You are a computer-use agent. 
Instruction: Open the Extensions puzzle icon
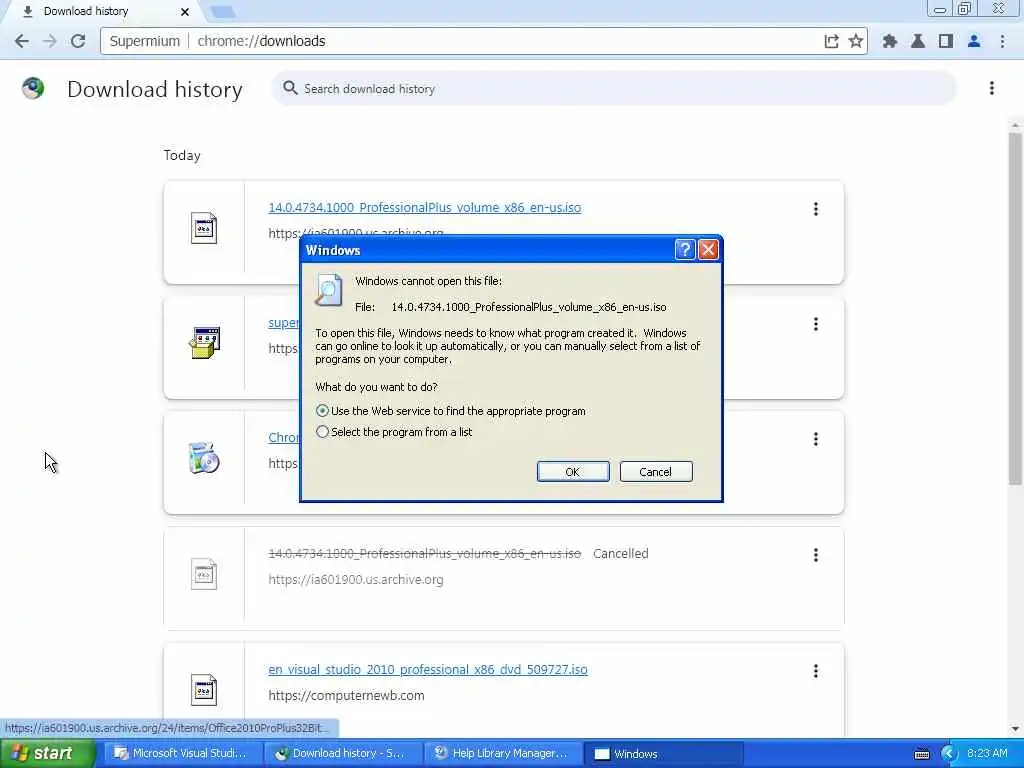[889, 41]
